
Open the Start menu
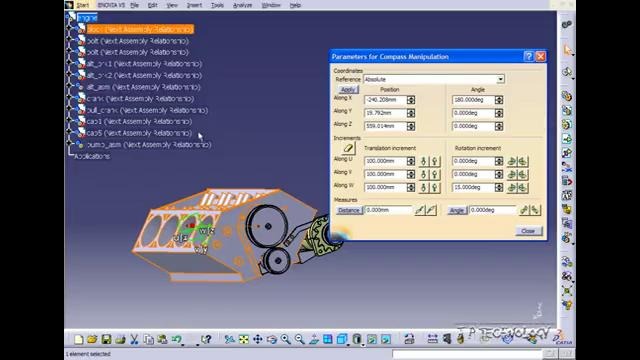[83, 5]
